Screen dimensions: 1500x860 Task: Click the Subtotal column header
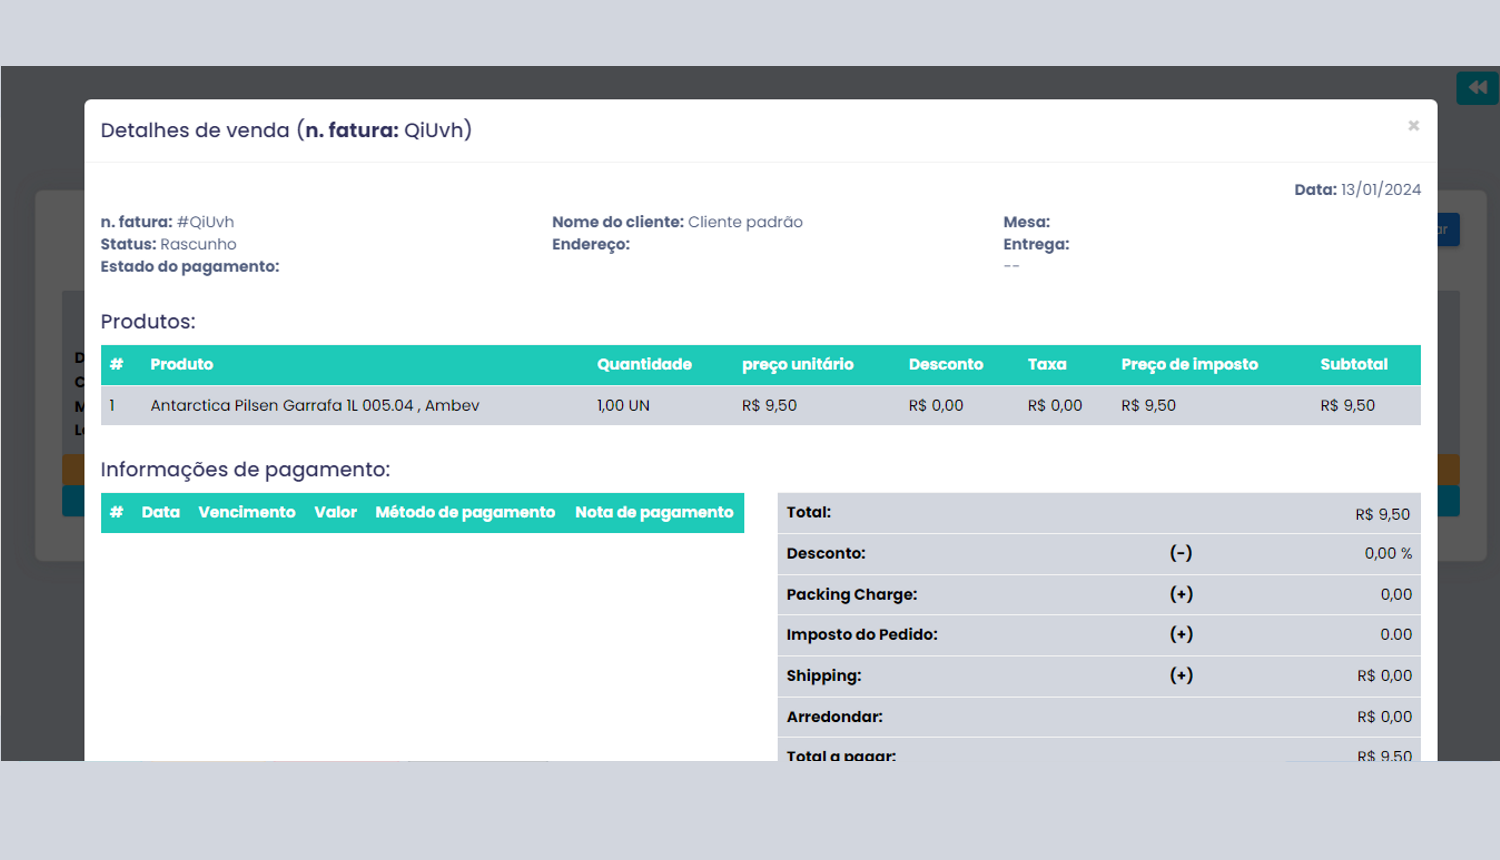pyautogui.click(x=1353, y=364)
